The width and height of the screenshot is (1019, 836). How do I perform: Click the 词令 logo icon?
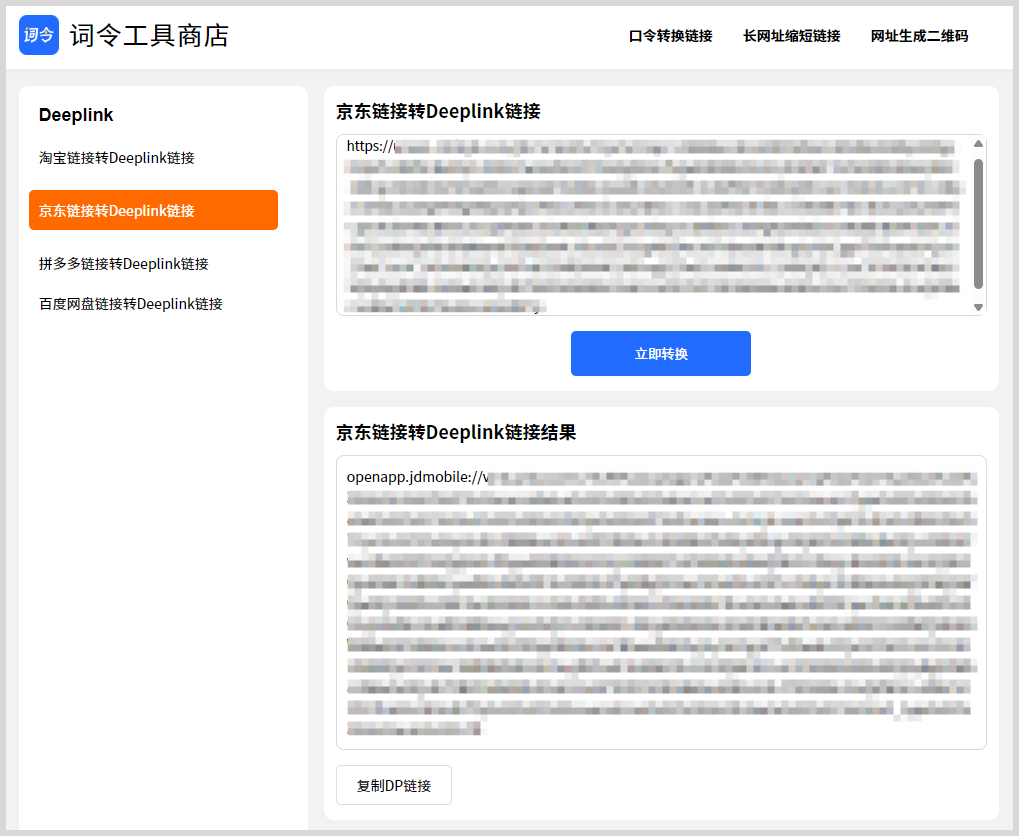click(39, 35)
